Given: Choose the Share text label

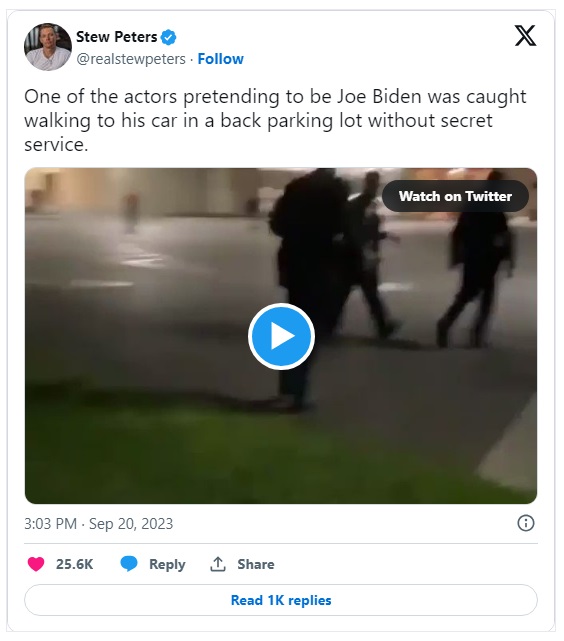Looking at the screenshot, I should click(256, 564).
